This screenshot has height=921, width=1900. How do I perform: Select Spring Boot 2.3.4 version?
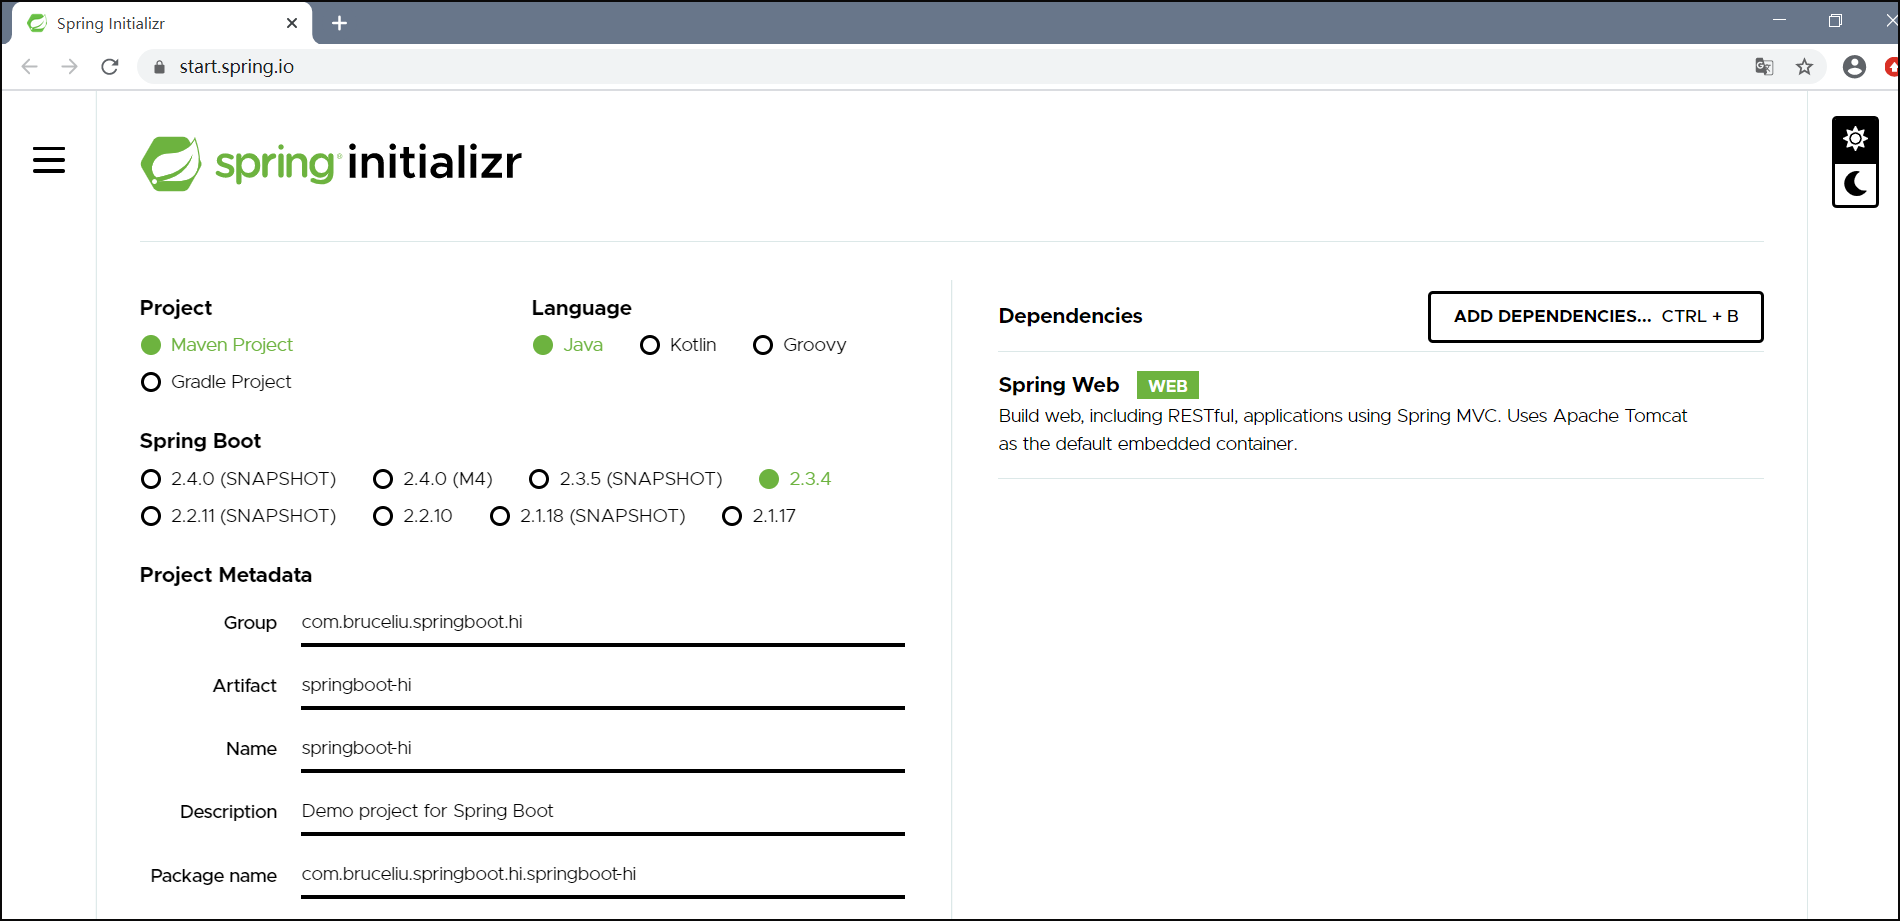[x=795, y=479]
